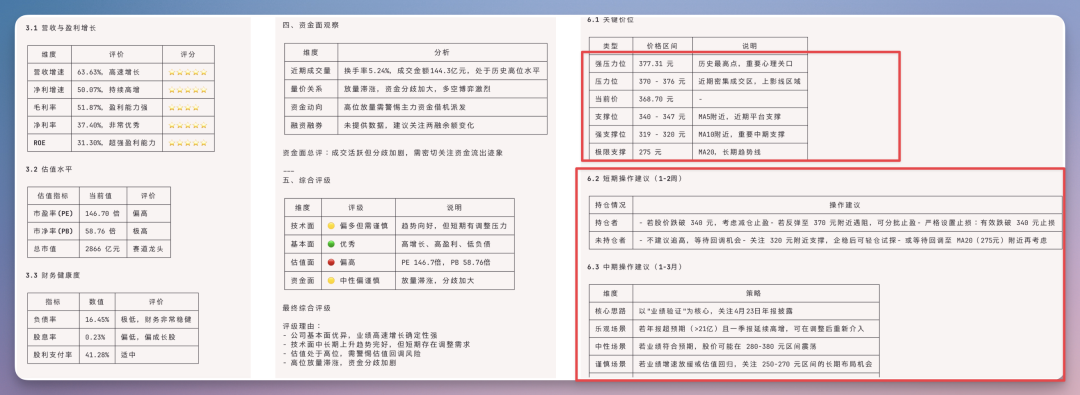Click the cell 极低, 财务非常稳健

tap(156, 319)
